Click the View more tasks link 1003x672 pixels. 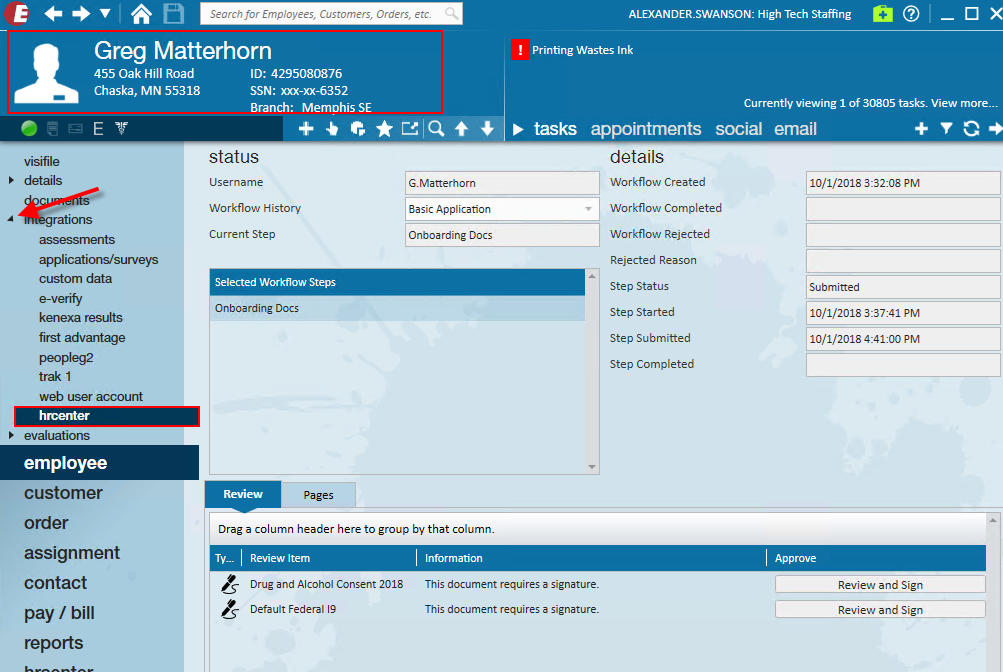click(x=964, y=103)
